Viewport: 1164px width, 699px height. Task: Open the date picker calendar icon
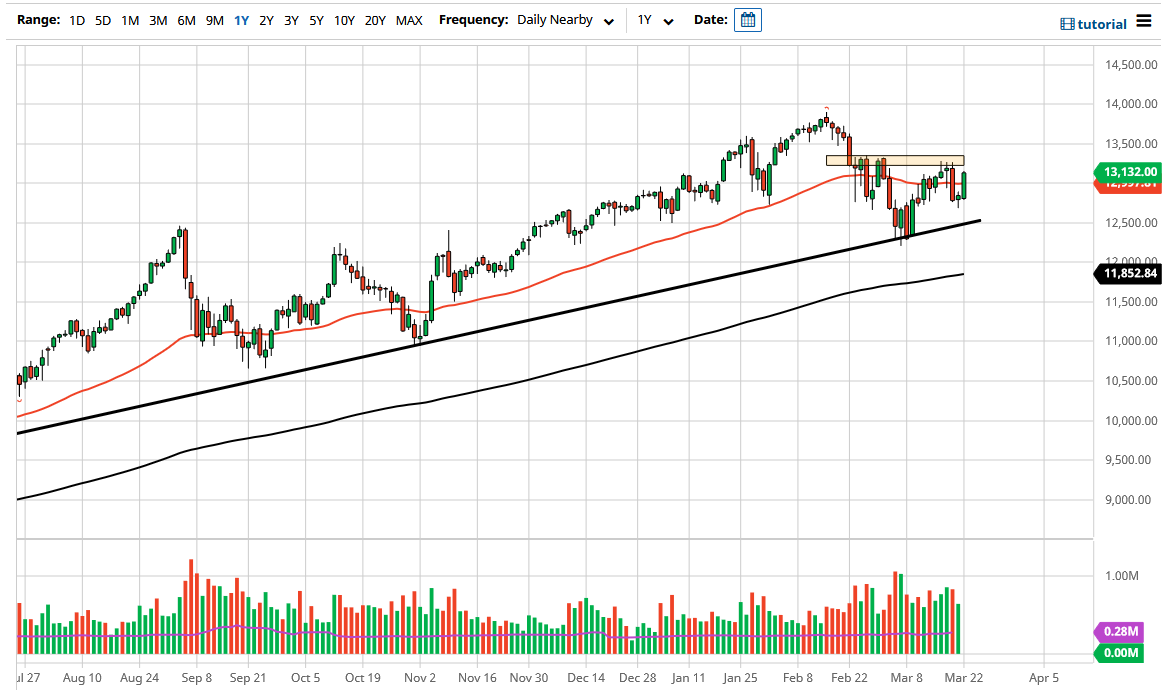pos(748,19)
